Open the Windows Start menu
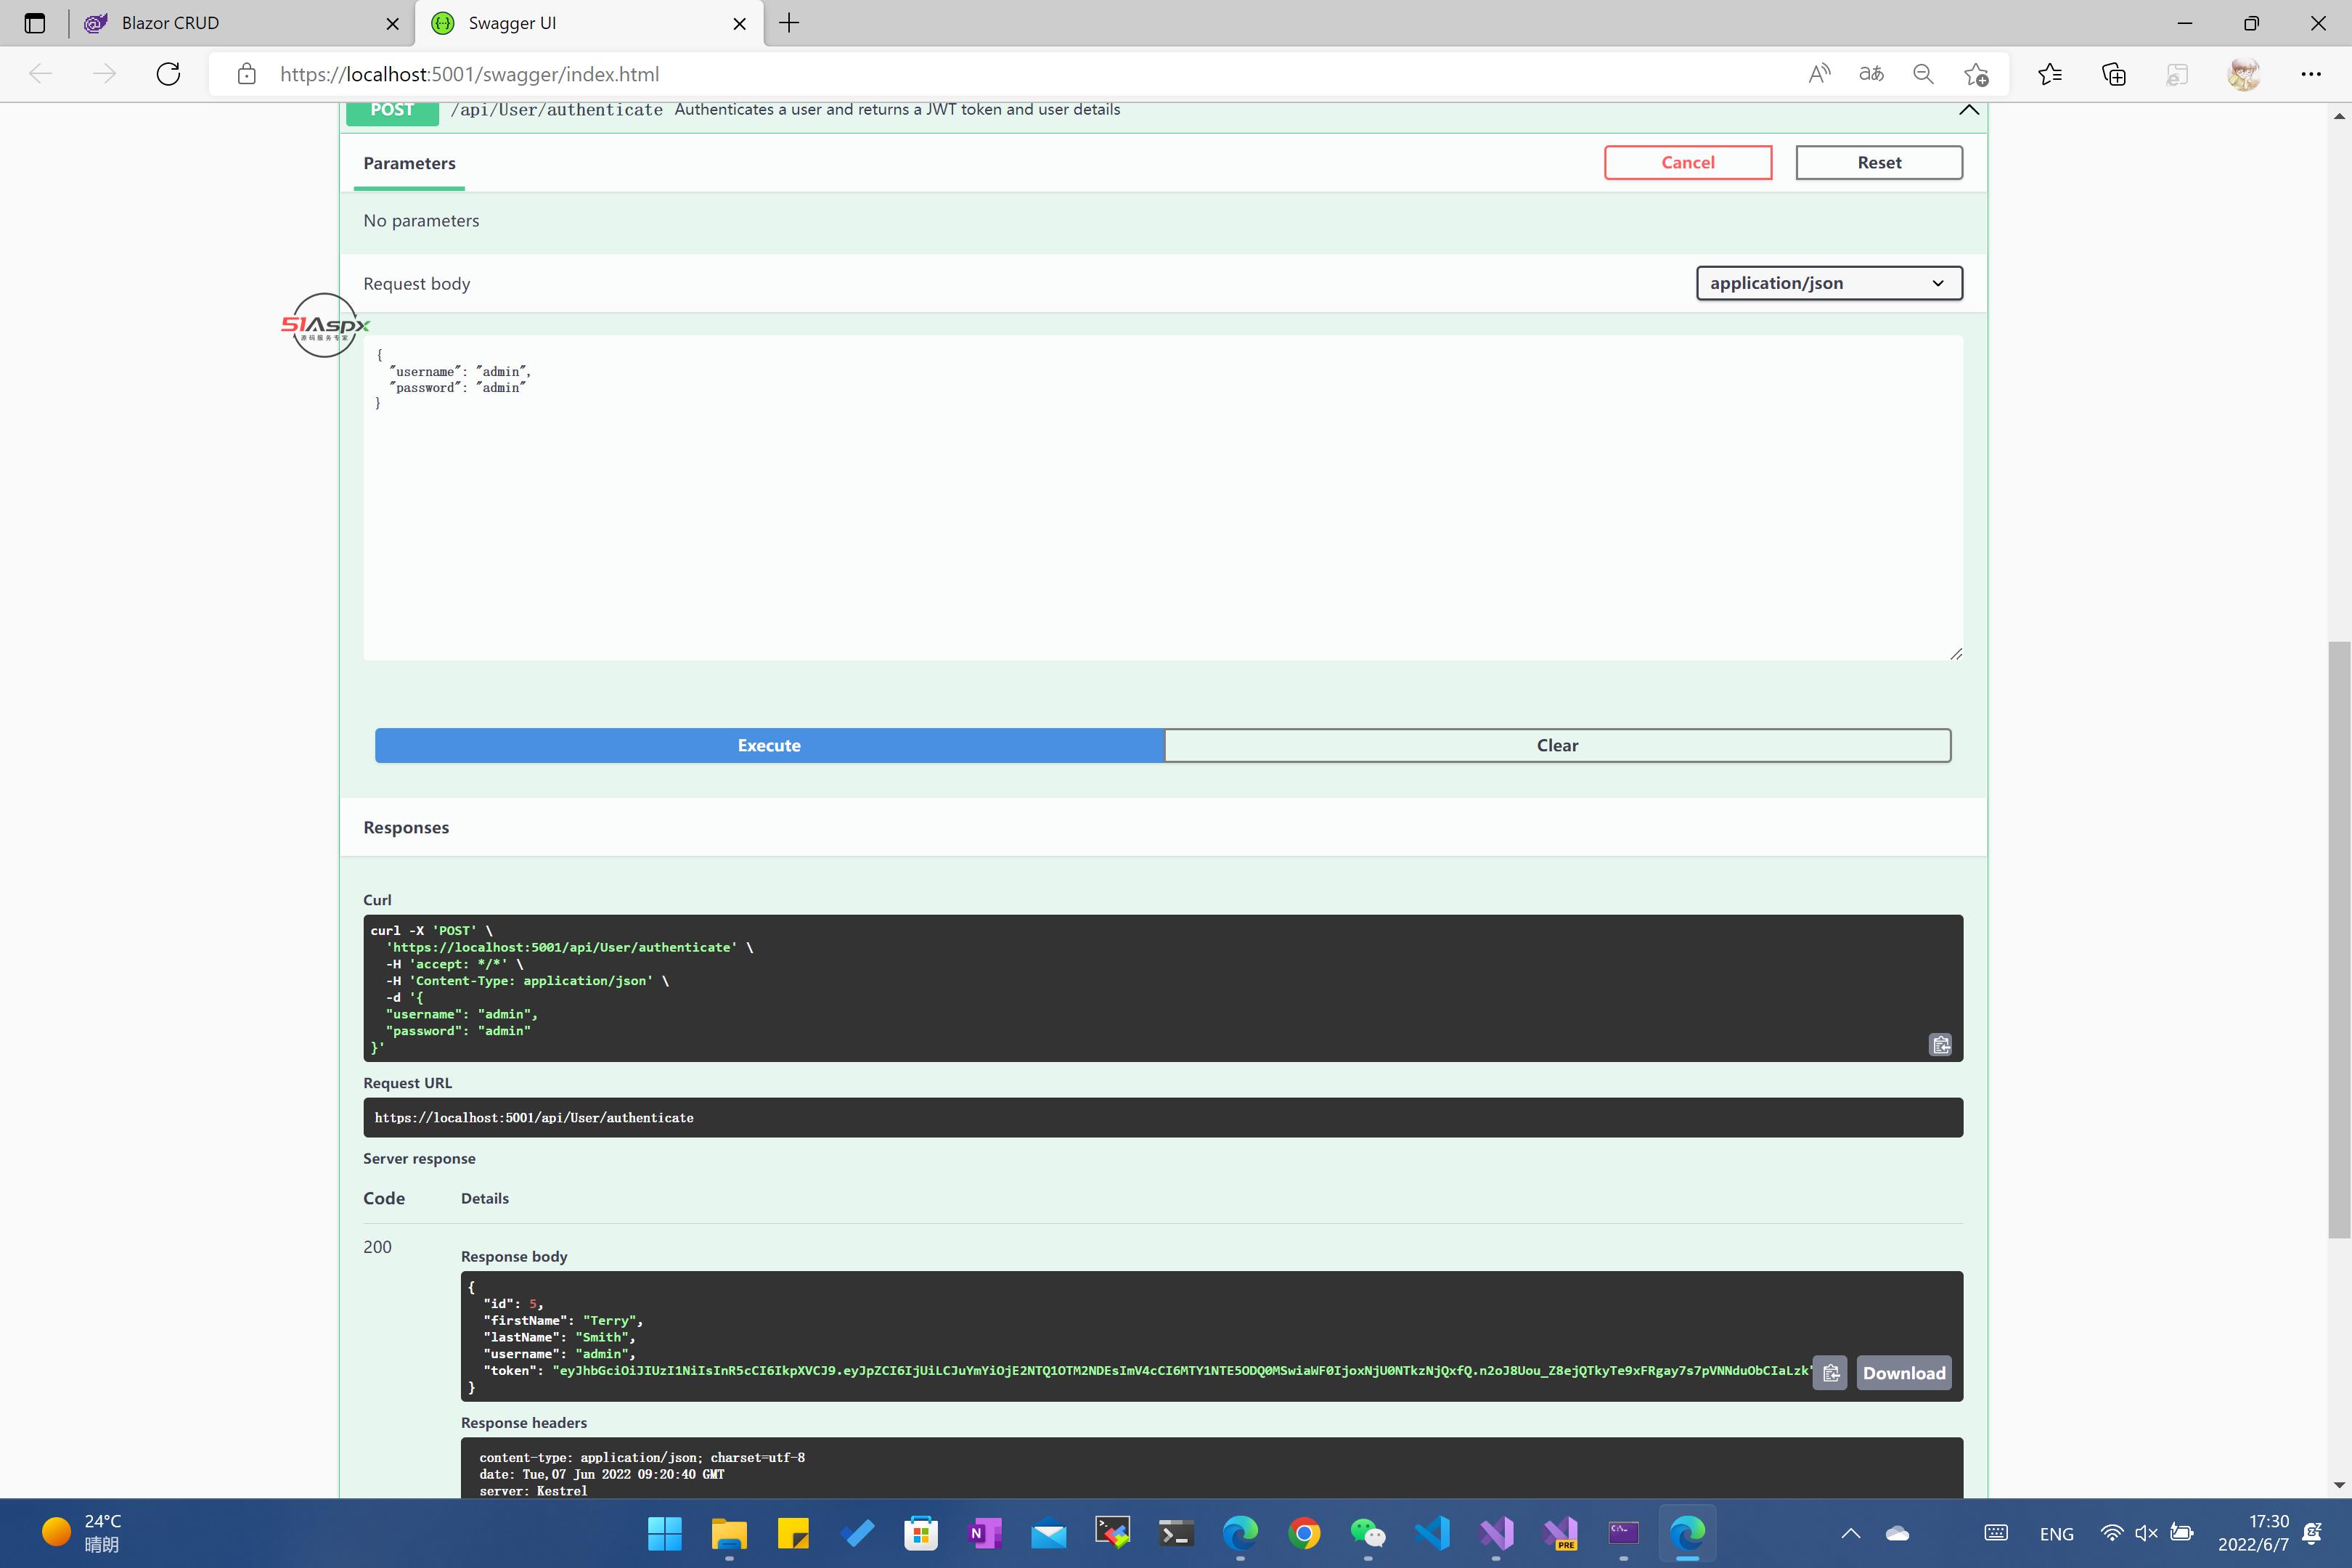 664,1533
